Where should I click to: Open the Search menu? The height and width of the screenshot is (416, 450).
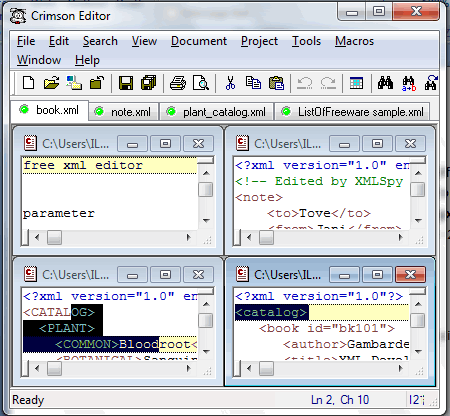pos(100,41)
